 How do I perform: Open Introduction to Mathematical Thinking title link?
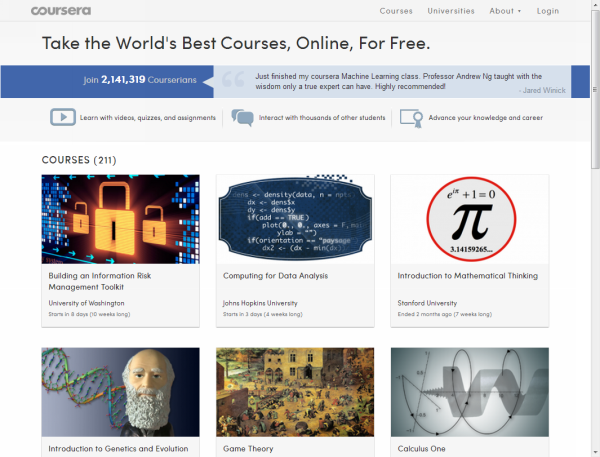[x=468, y=276]
